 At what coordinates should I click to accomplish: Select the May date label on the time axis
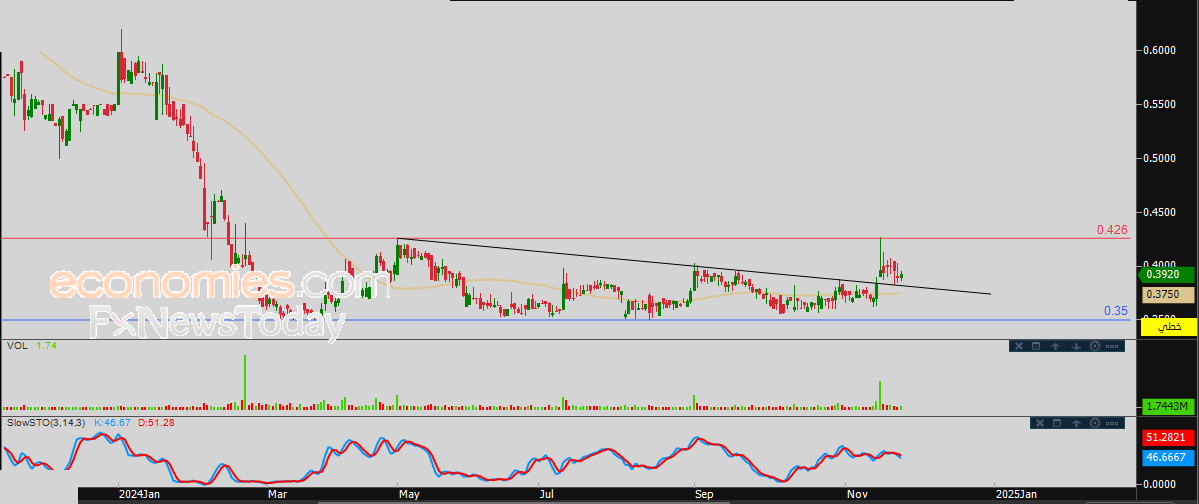408,494
